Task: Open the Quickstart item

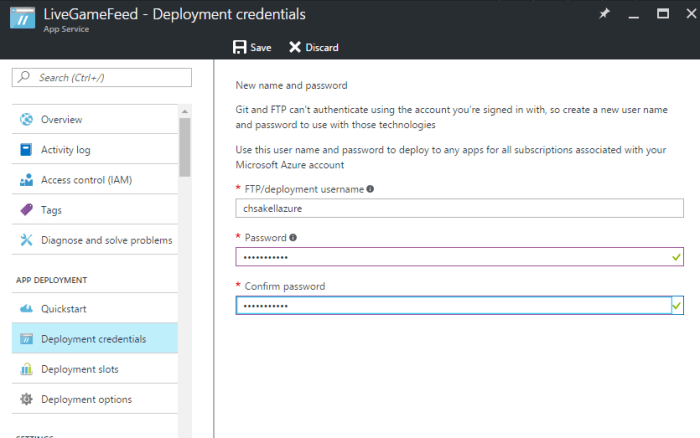Action: point(95,309)
